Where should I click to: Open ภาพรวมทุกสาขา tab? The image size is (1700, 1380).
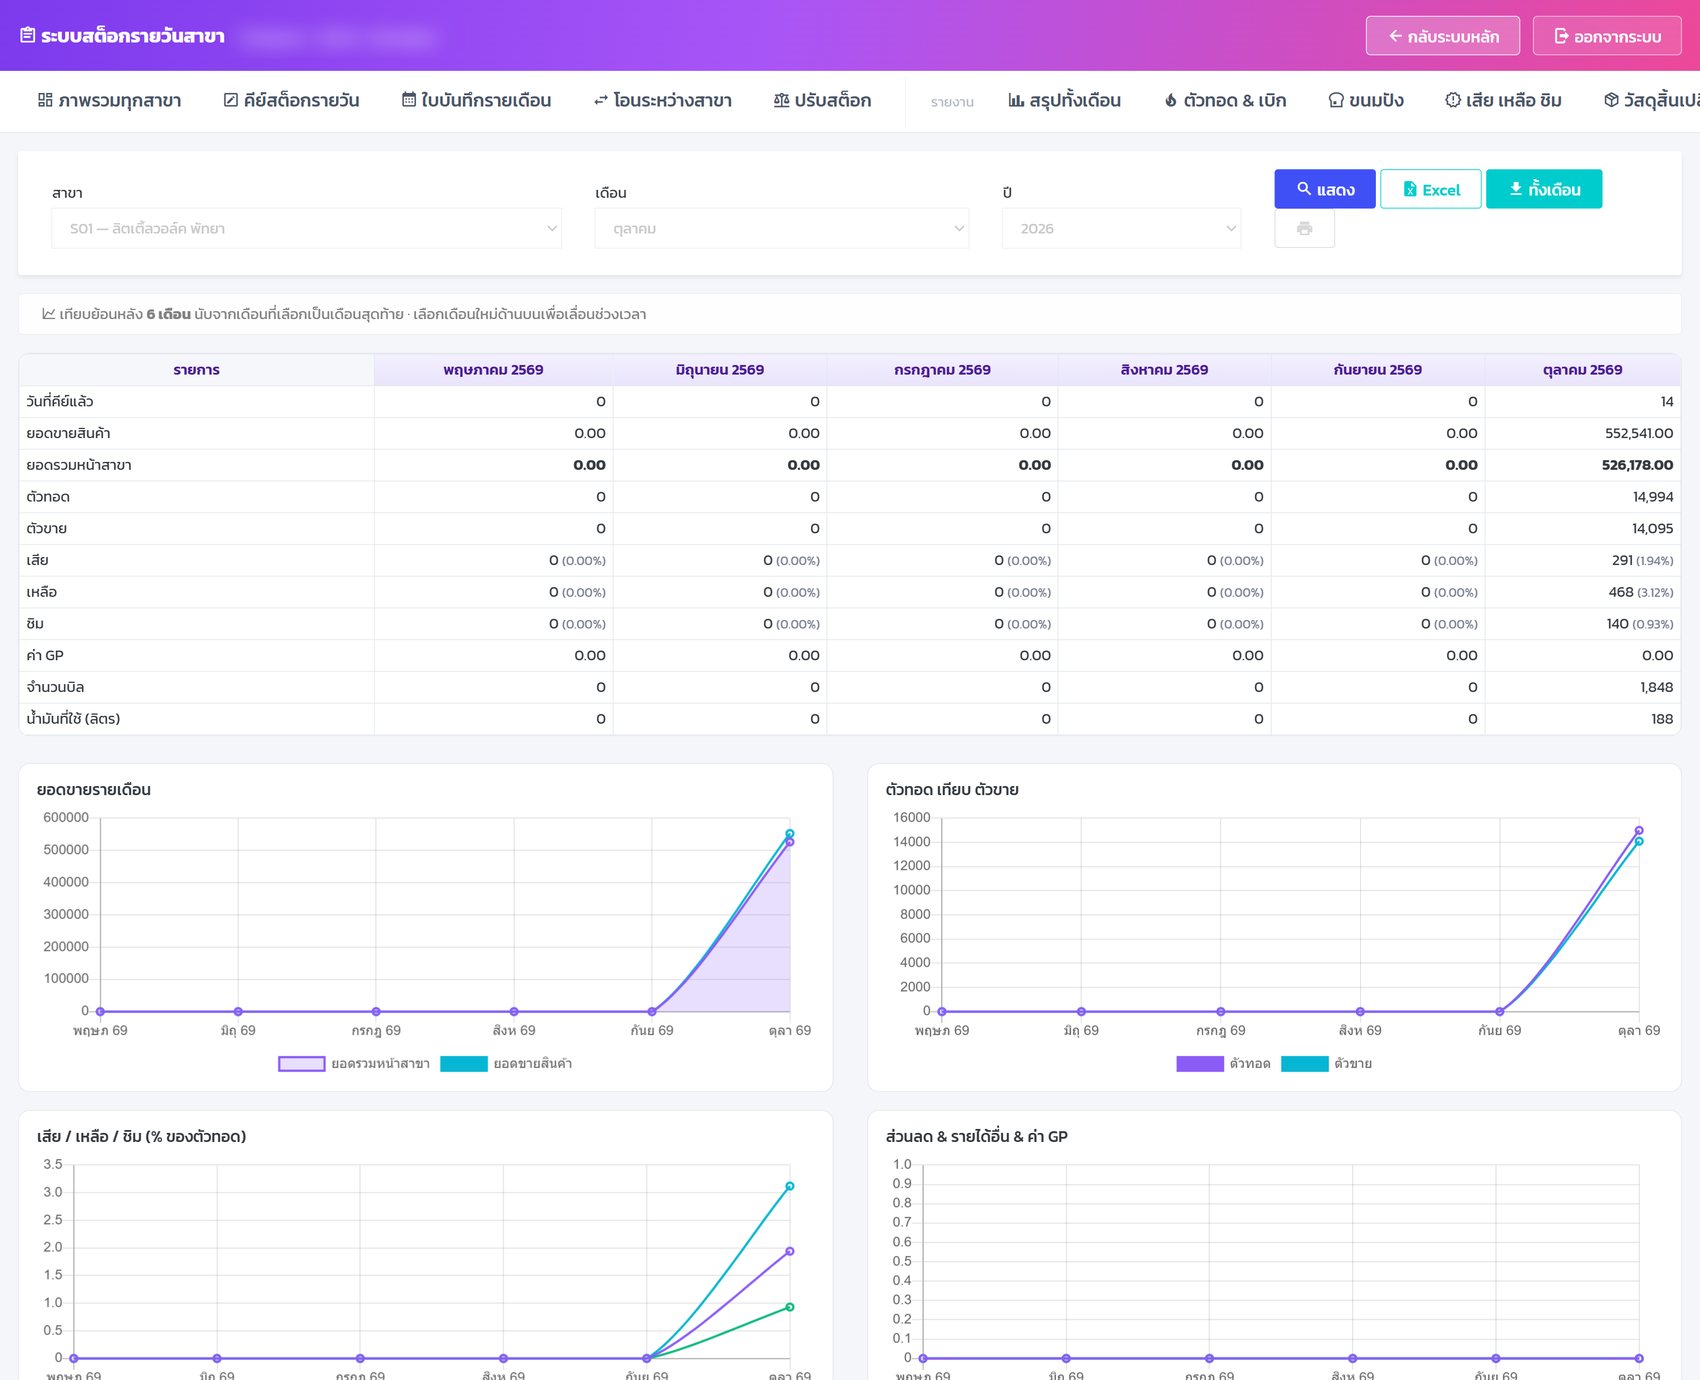point(110,100)
